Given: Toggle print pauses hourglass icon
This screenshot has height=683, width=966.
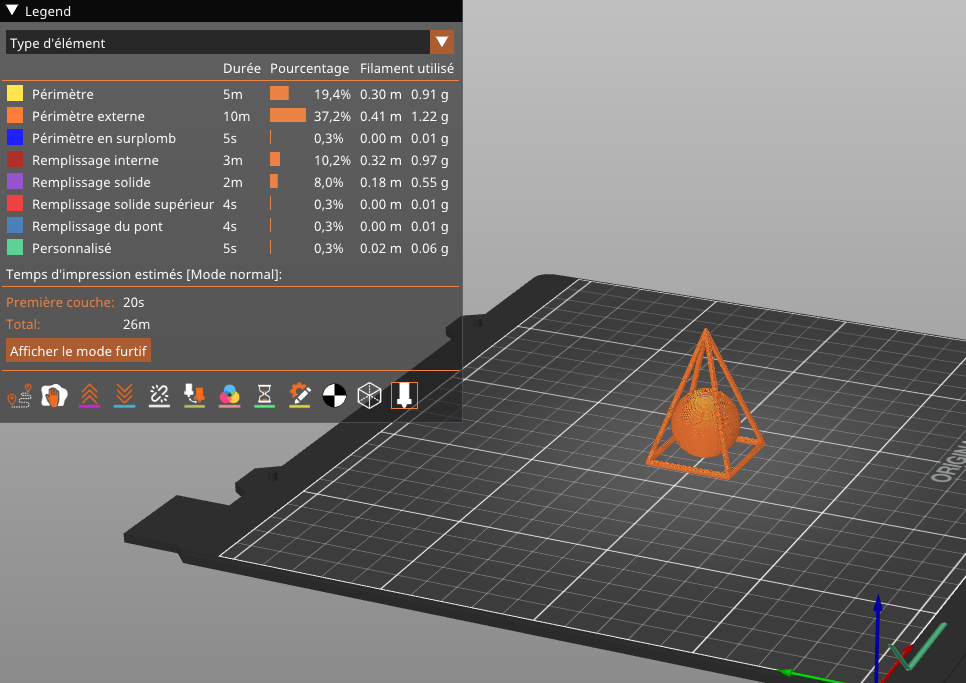Looking at the screenshot, I should 264,396.
